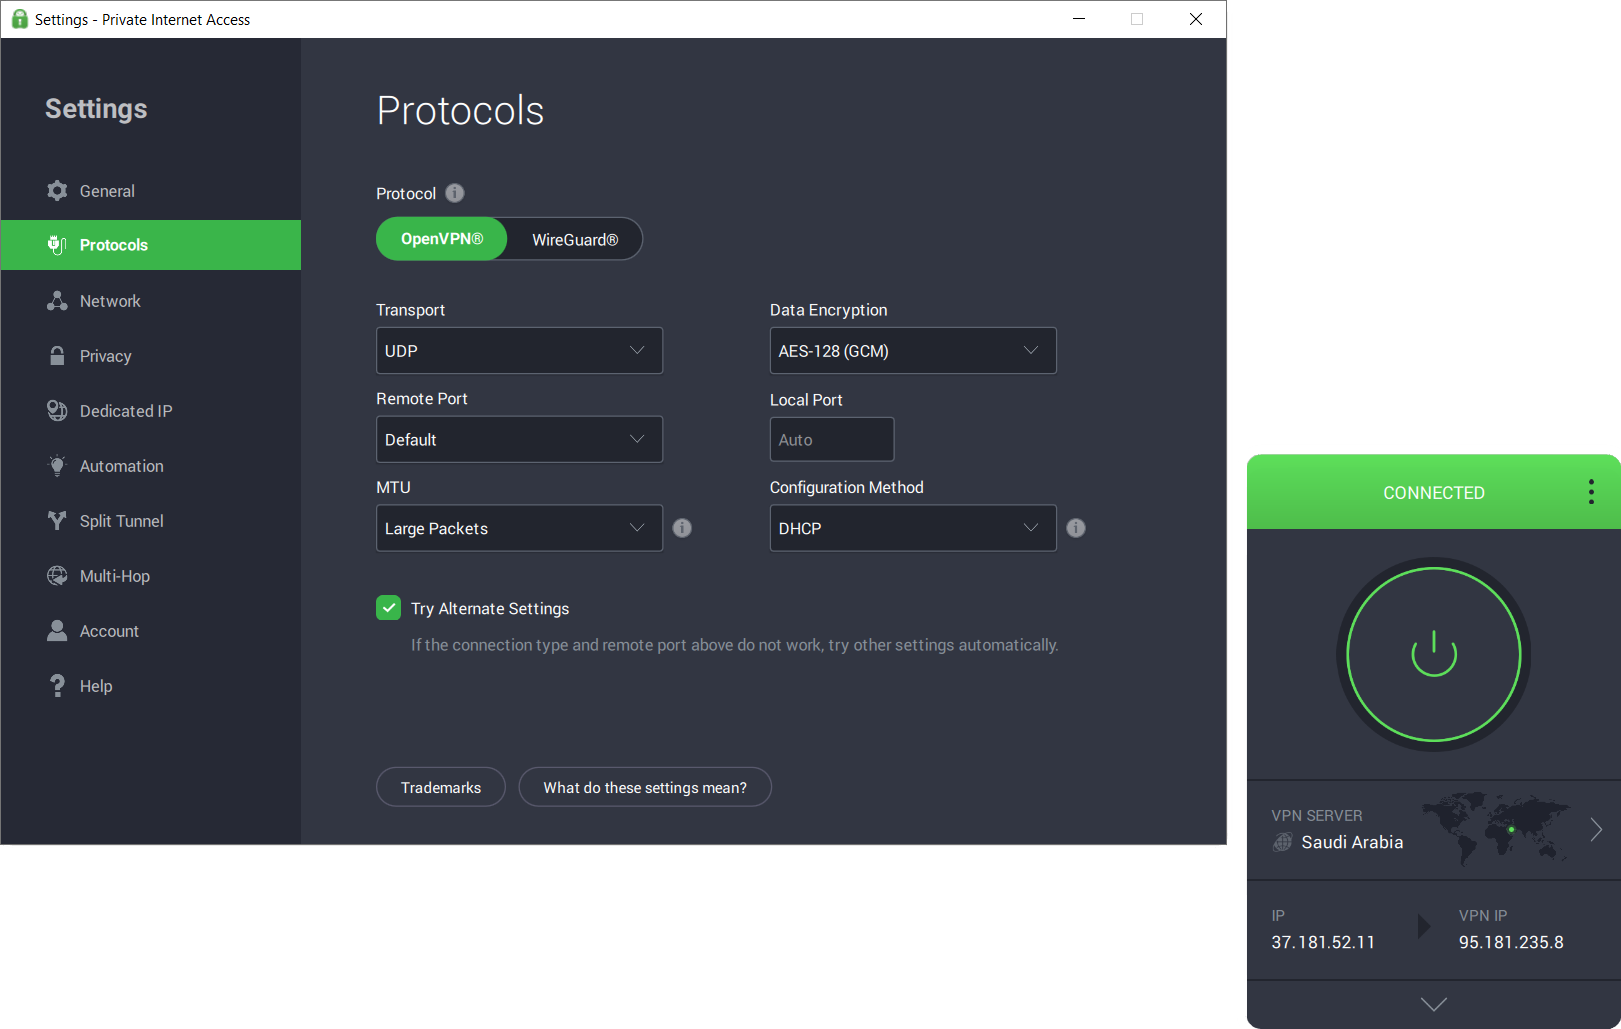Click the Trademarks button

tap(440, 787)
